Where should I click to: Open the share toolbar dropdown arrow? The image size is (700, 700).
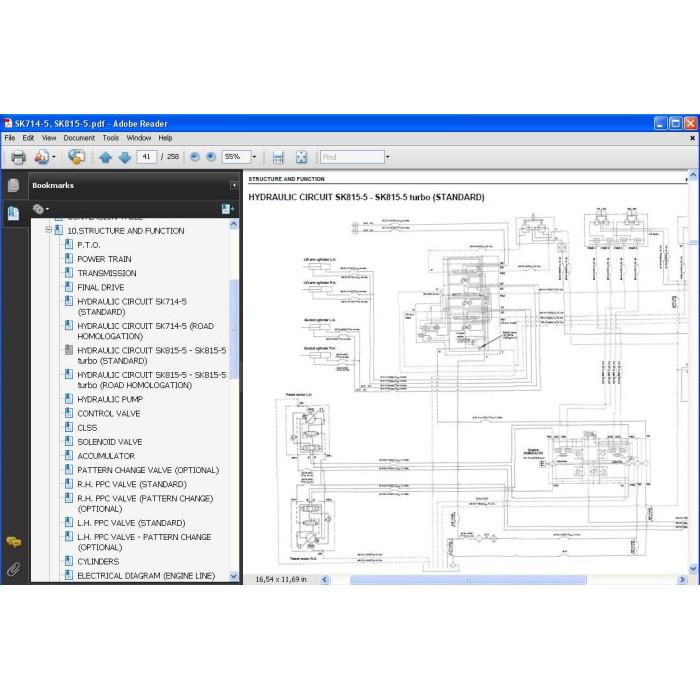54,157
